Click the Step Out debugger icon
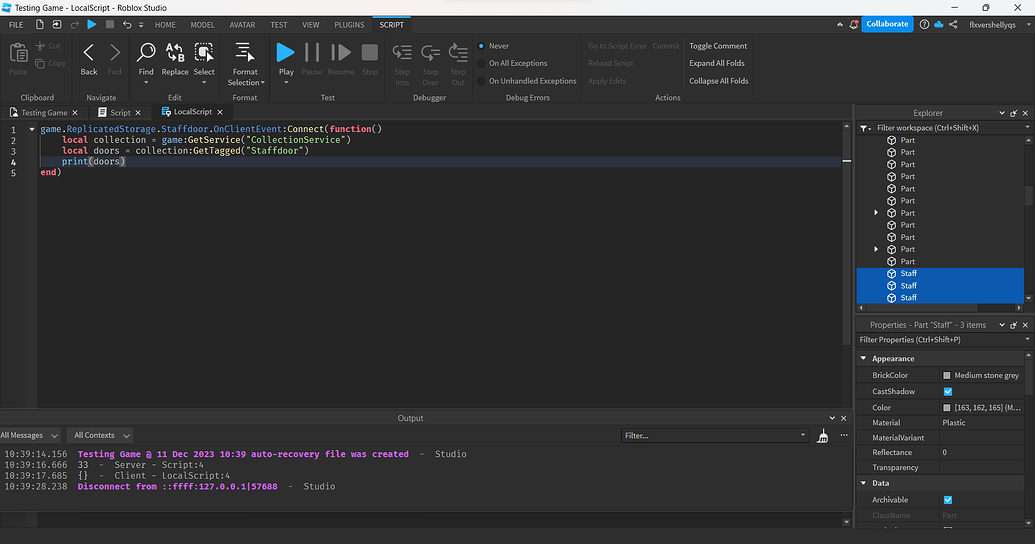This screenshot has height=544, width=1035. coord(458,52)
